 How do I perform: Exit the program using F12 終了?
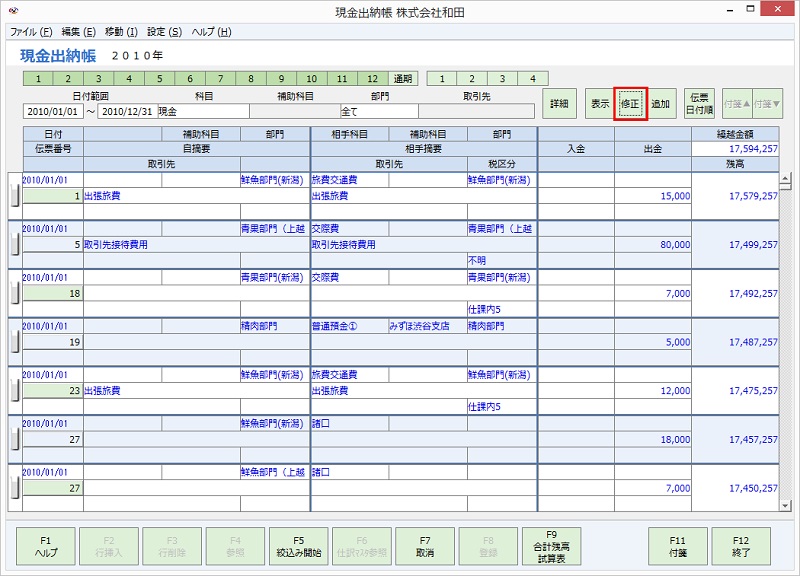[740, 545]
